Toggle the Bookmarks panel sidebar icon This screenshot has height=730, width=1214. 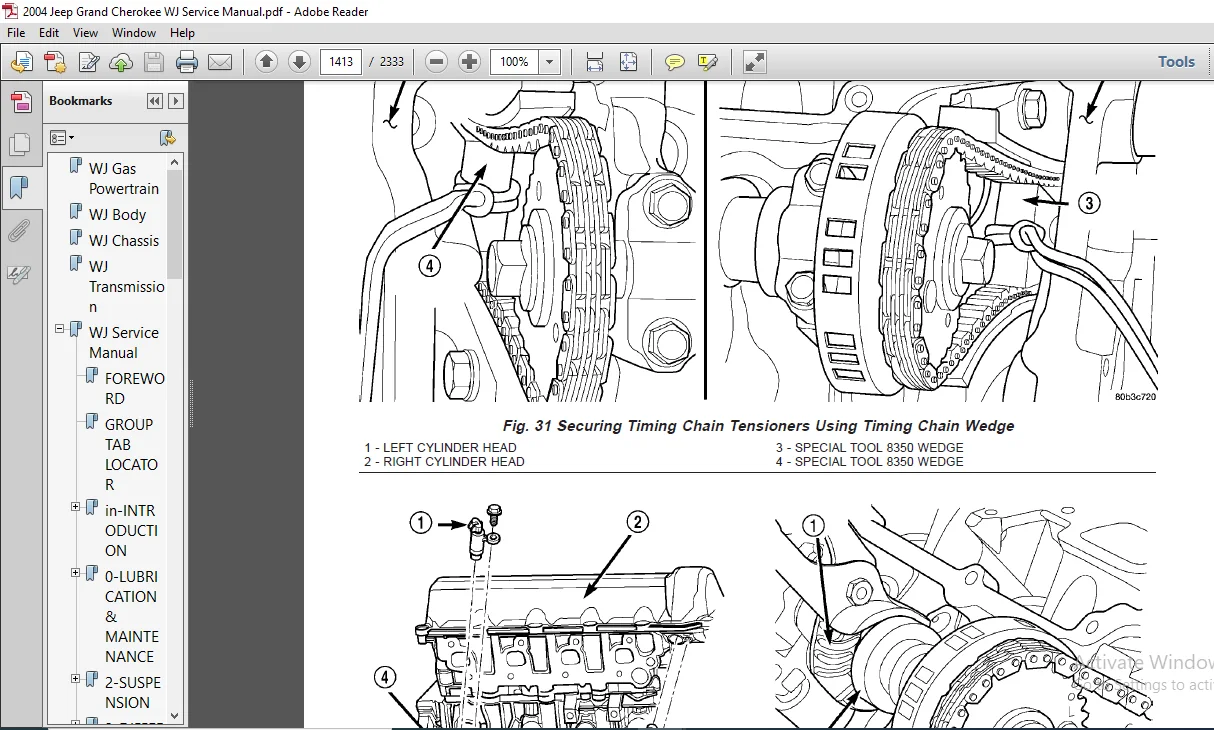(x=20, y=187)
